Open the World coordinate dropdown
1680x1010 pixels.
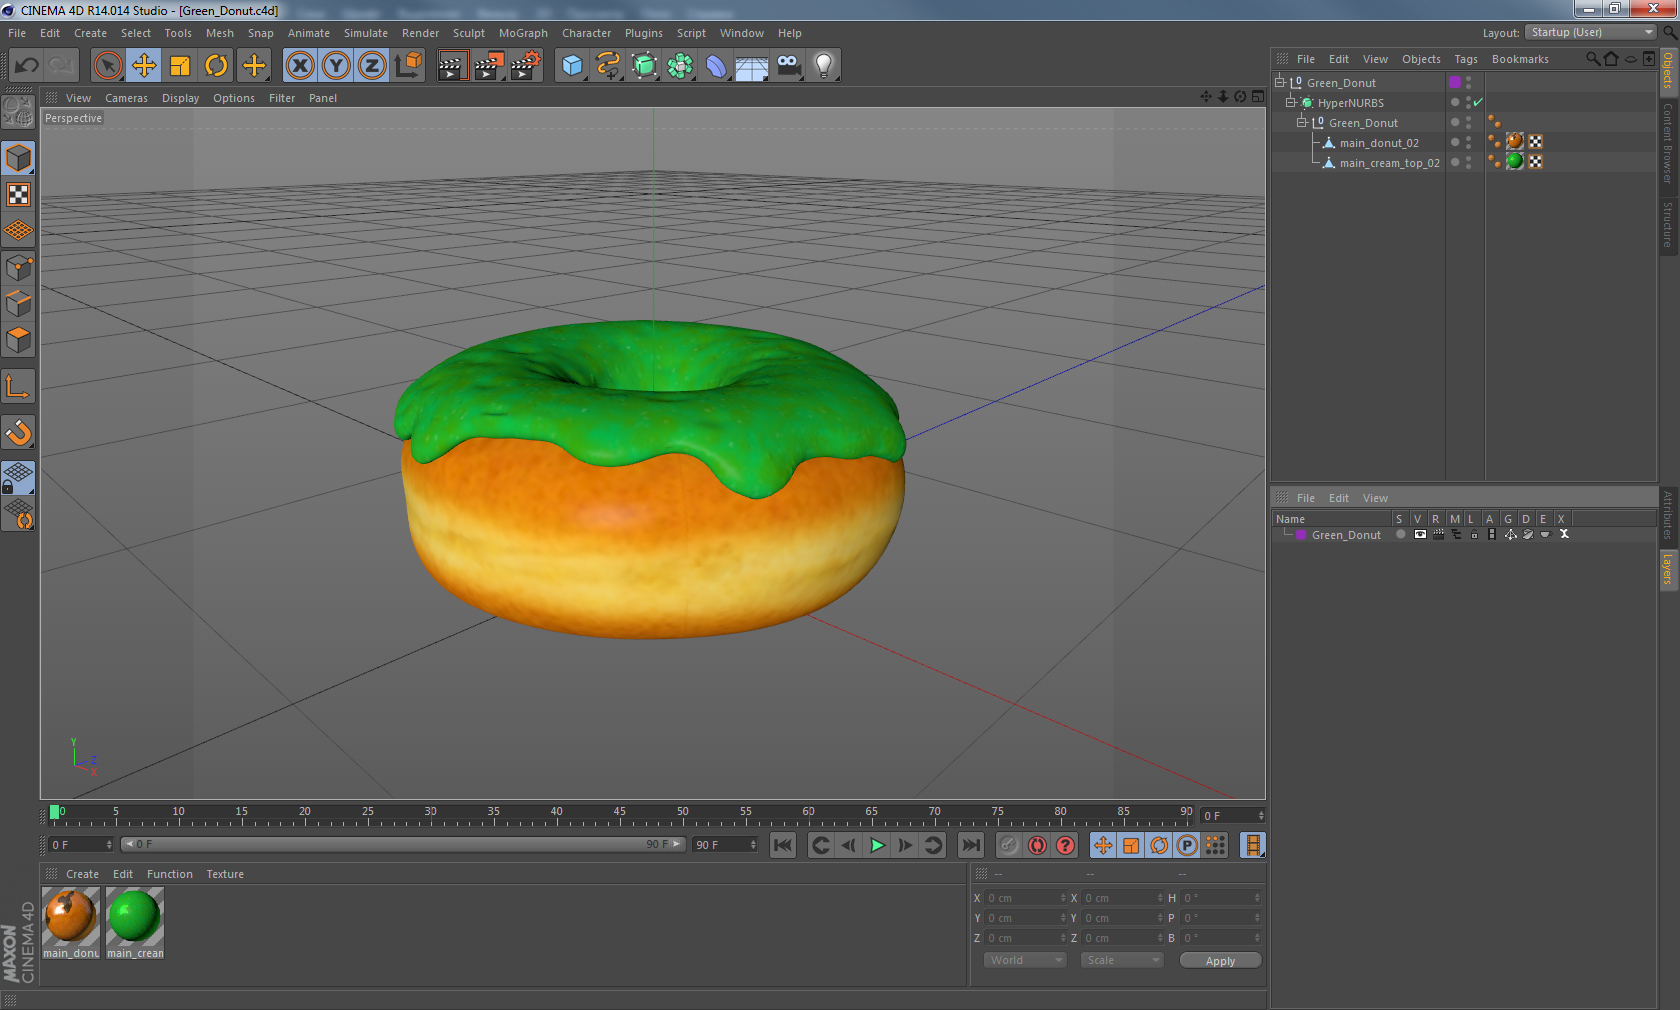tap(1025, 960)
